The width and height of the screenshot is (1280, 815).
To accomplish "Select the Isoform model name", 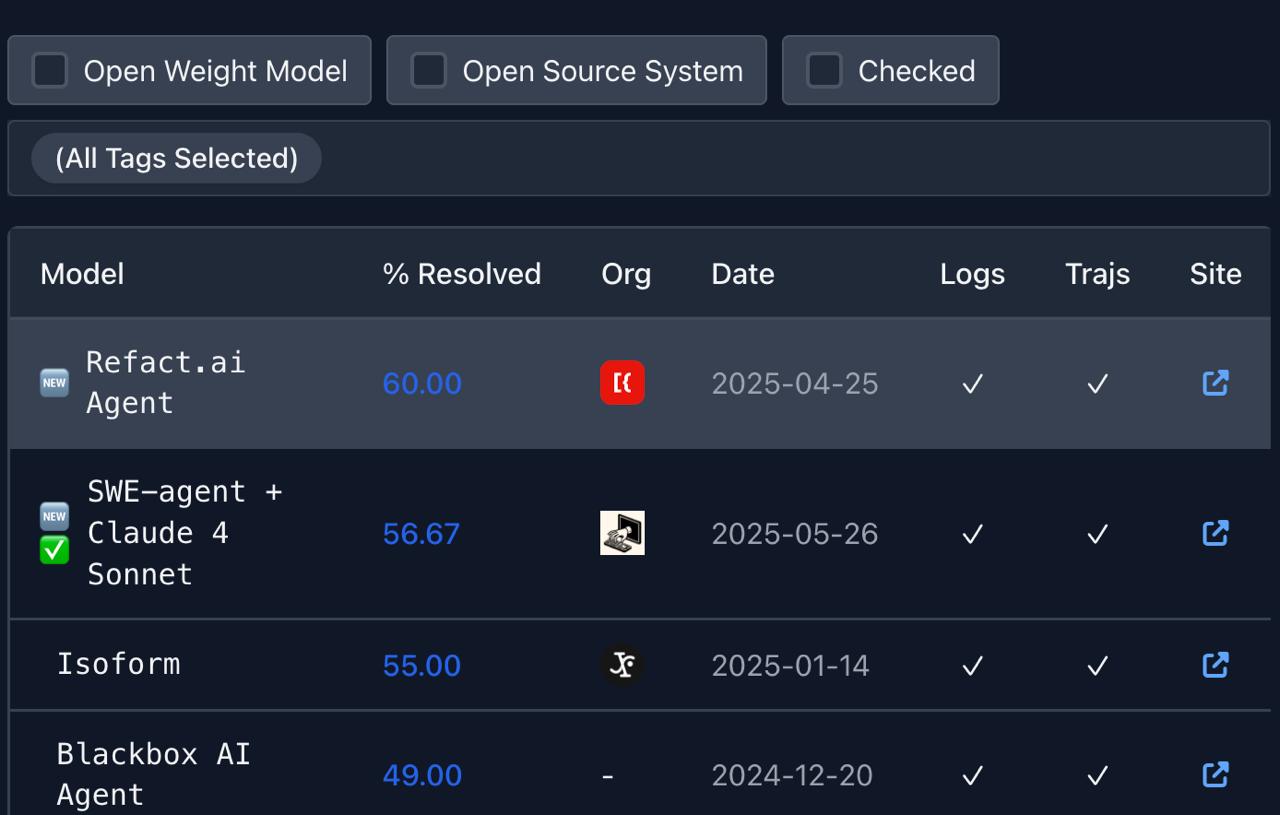I will 118,664.
